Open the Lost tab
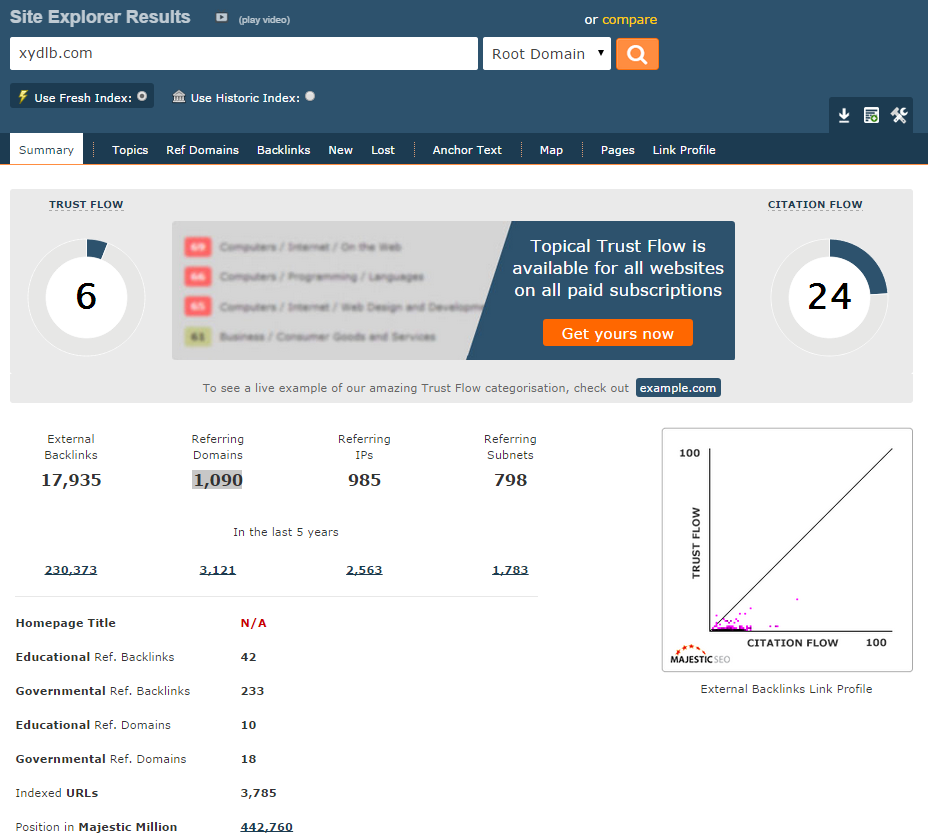Screen dimensions: 928x836 pos(383,150)
